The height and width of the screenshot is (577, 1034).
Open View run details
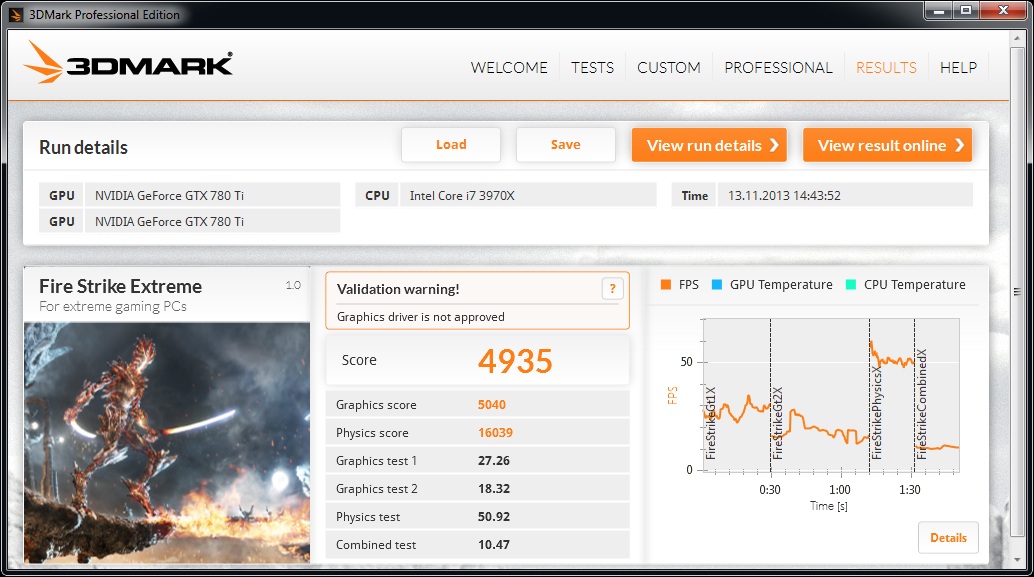coord(710,145)
